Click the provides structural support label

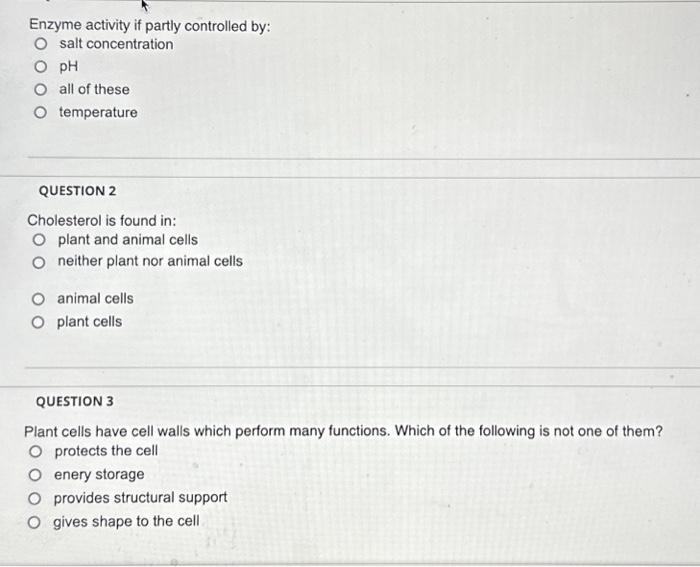click(140, 498)
